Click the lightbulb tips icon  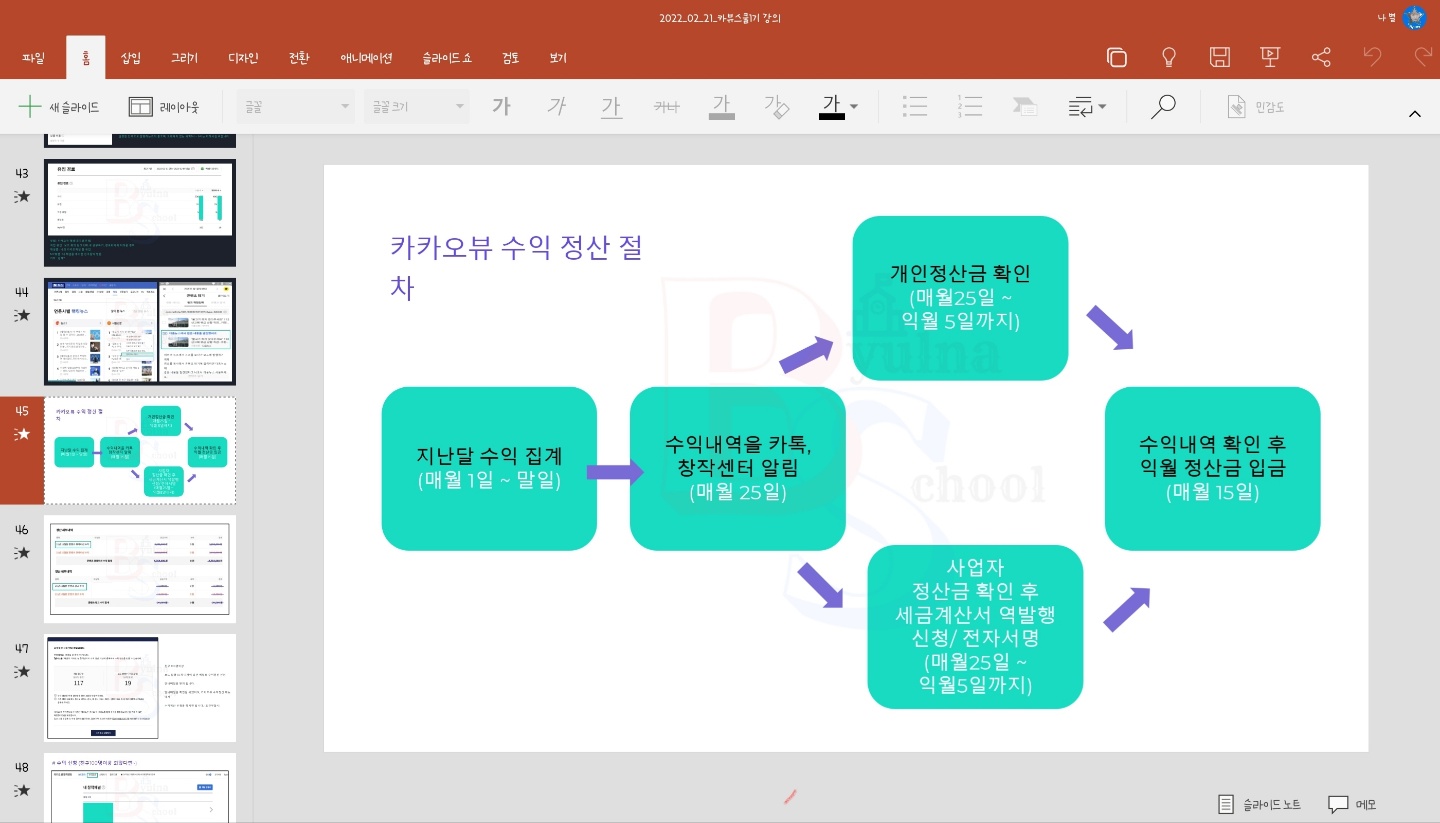pos(1168,57)
